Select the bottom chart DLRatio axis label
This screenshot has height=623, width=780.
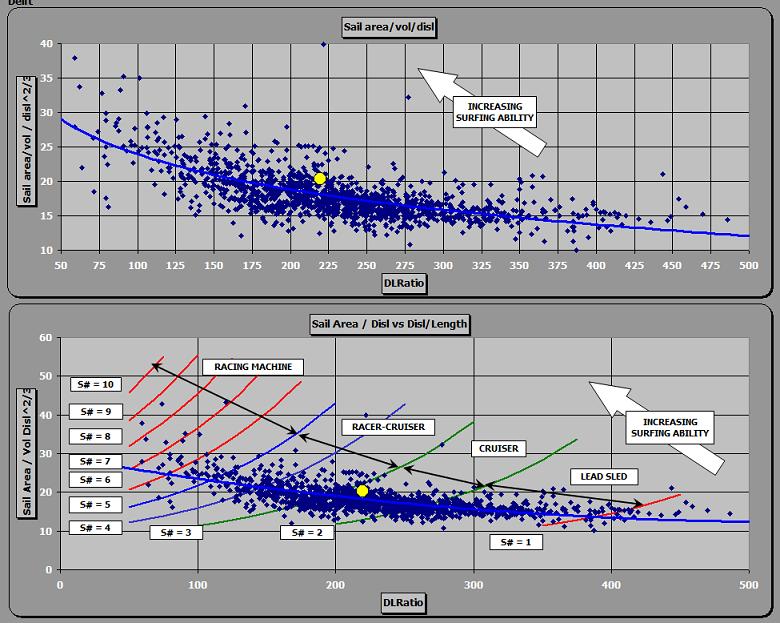[403, 603]
